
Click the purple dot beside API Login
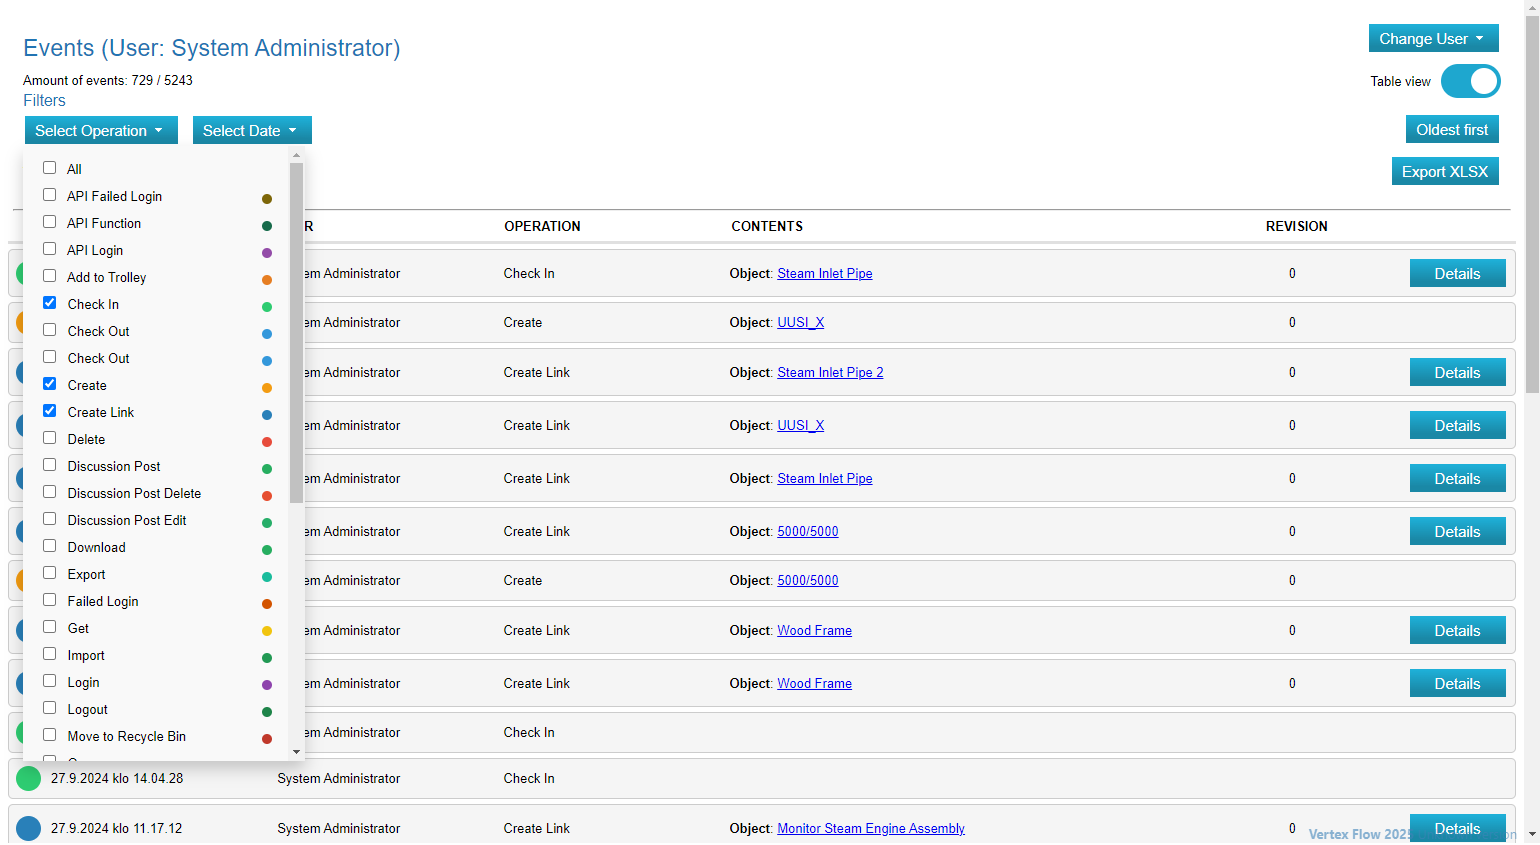267,253
